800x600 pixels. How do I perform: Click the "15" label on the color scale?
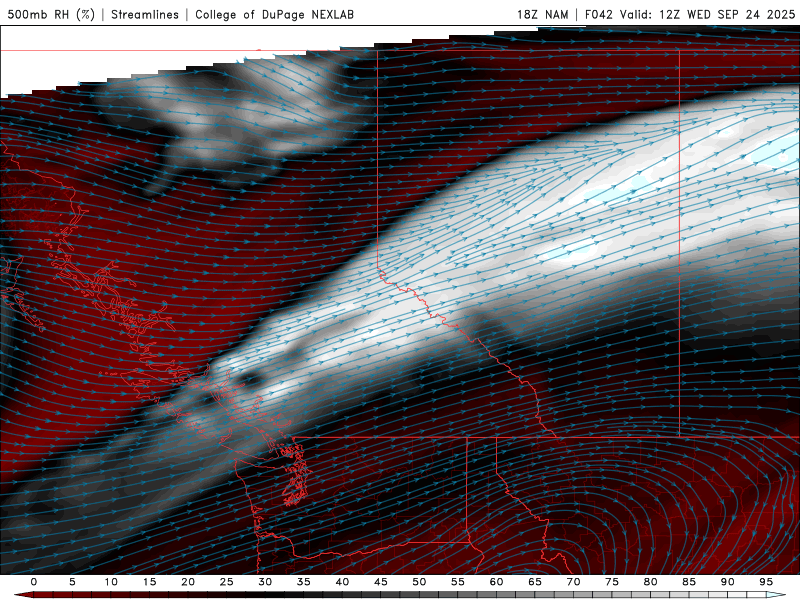tap(149, 582)
